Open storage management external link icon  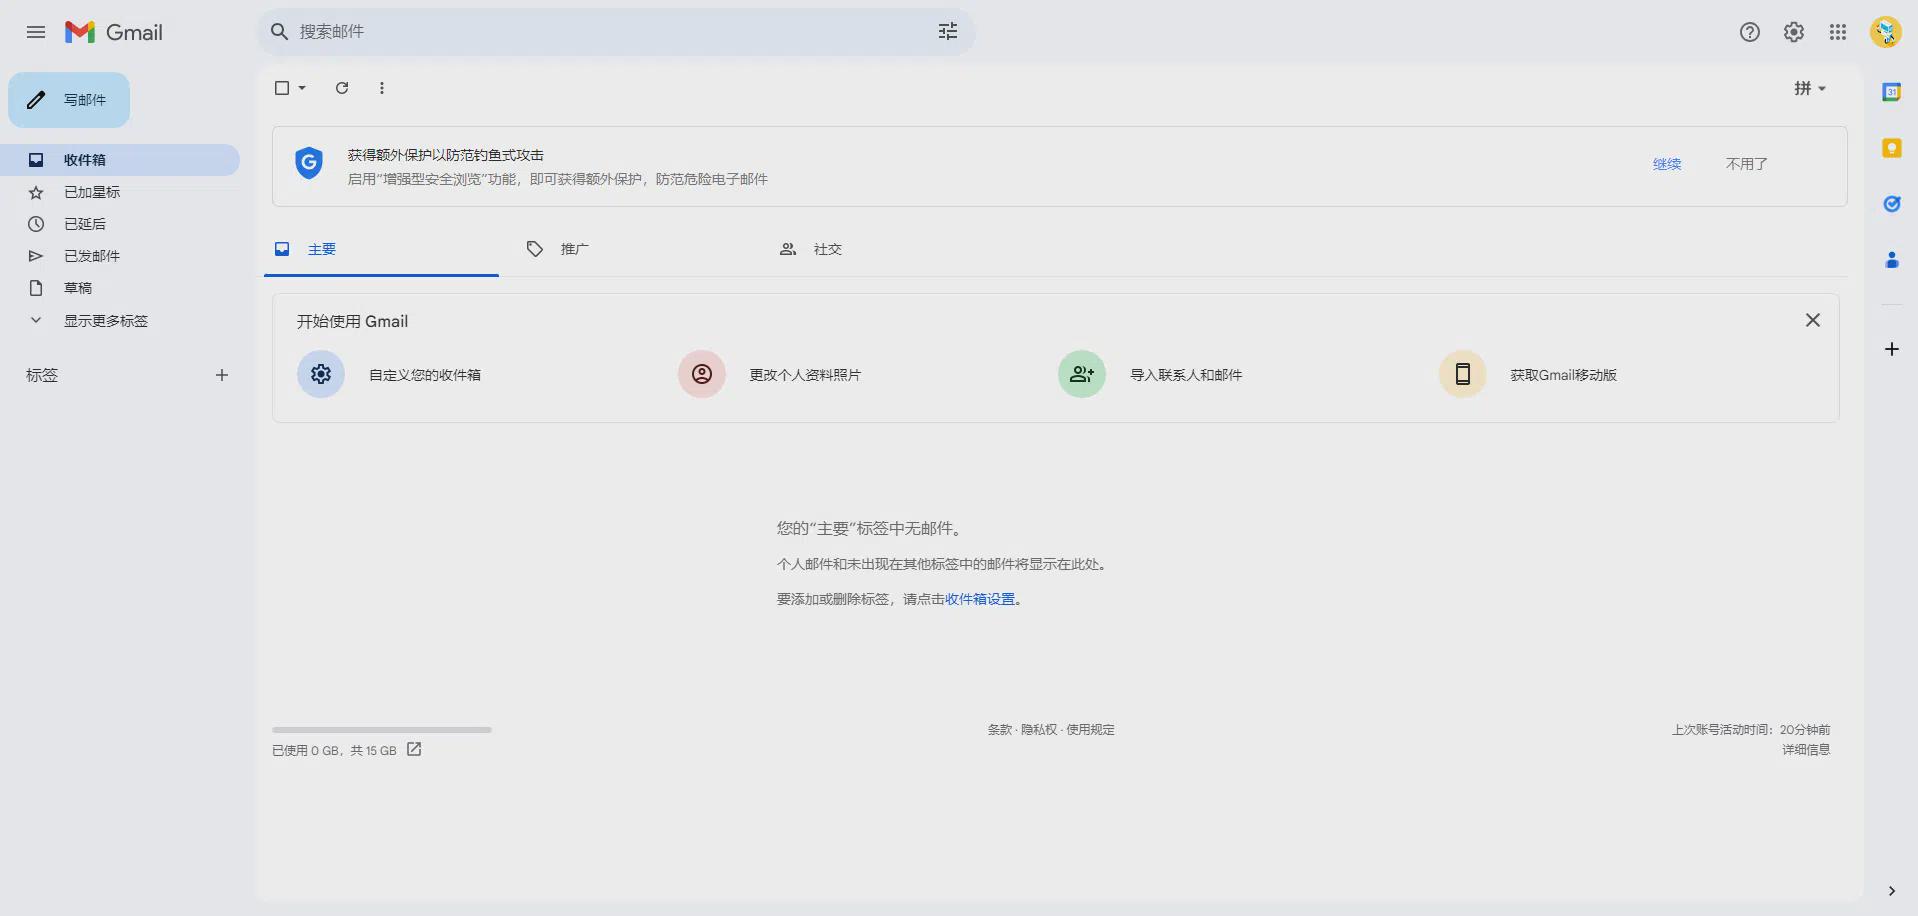tap(414, 749)
